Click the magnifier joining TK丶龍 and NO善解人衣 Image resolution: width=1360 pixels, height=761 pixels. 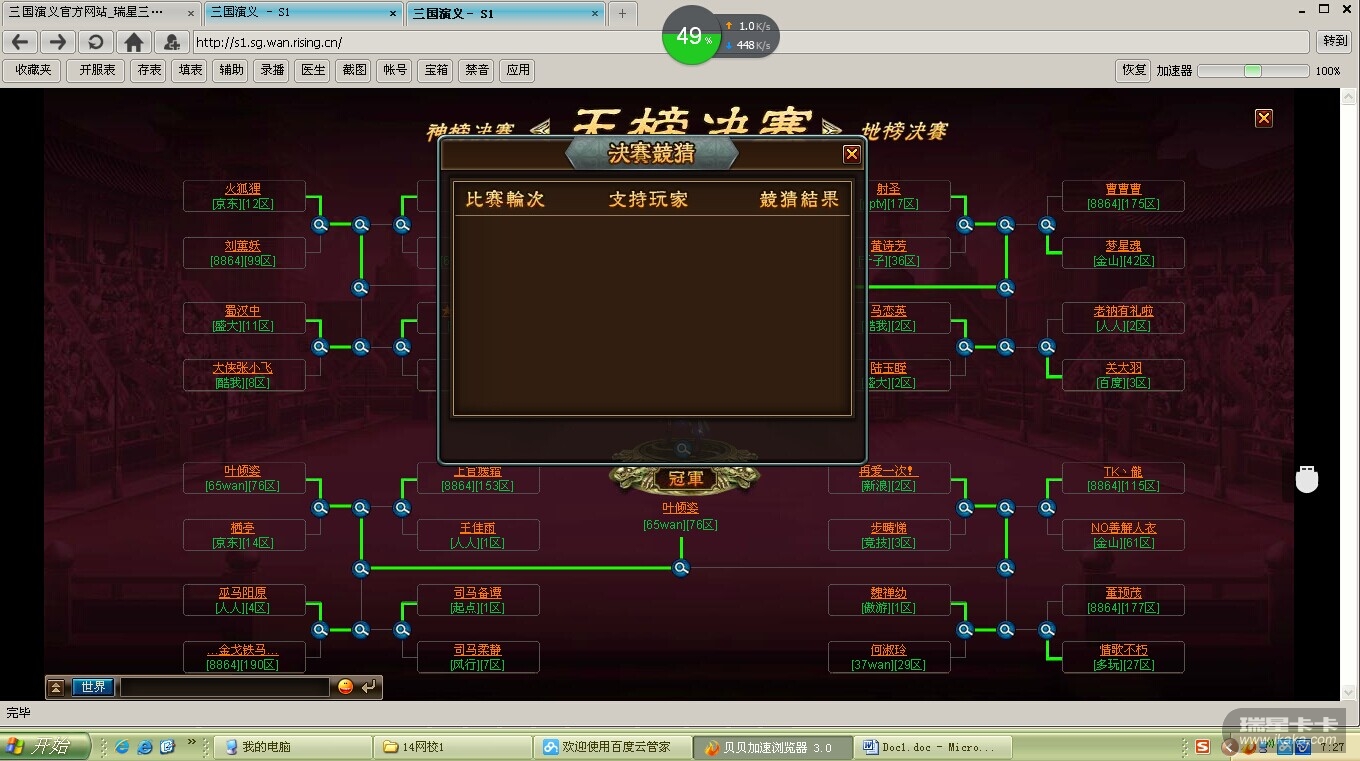click(1047, 508)
